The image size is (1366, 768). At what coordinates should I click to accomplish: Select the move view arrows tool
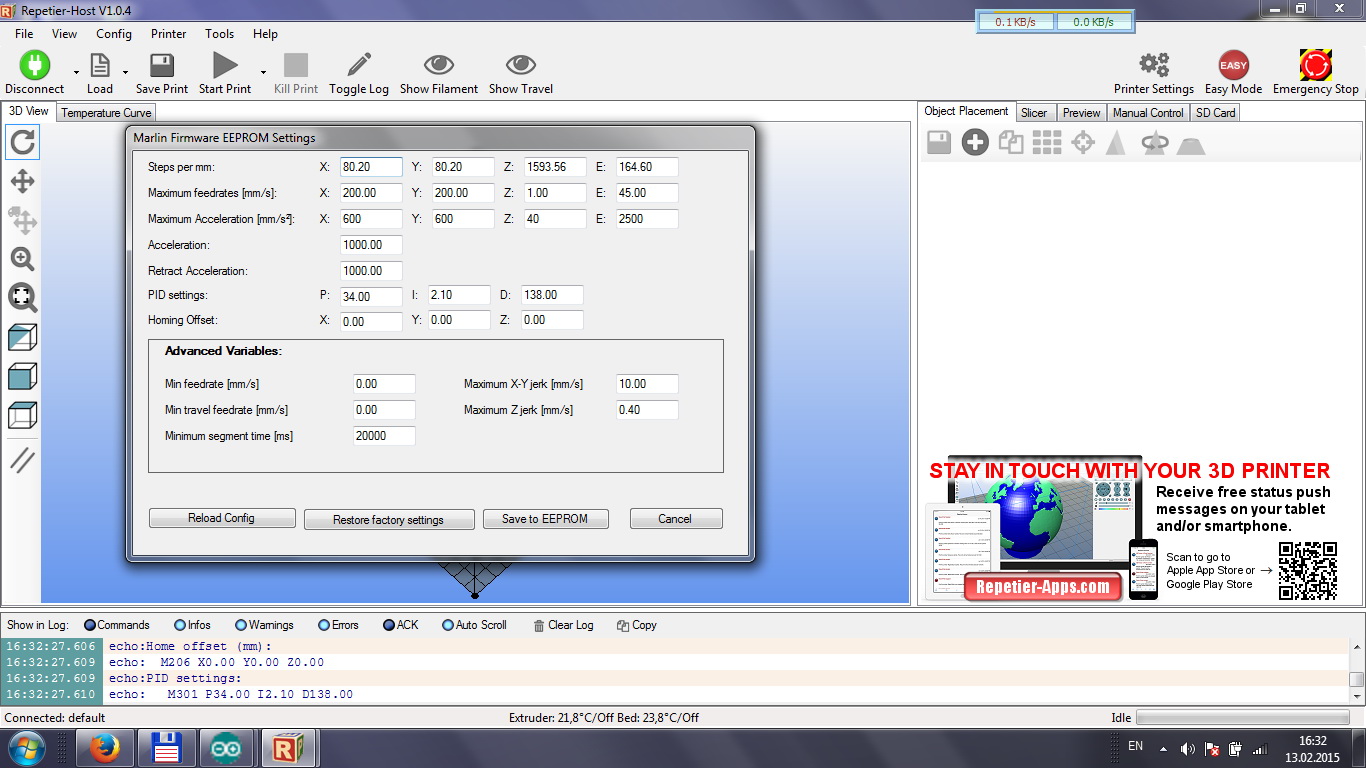click(x=22, y=181)
